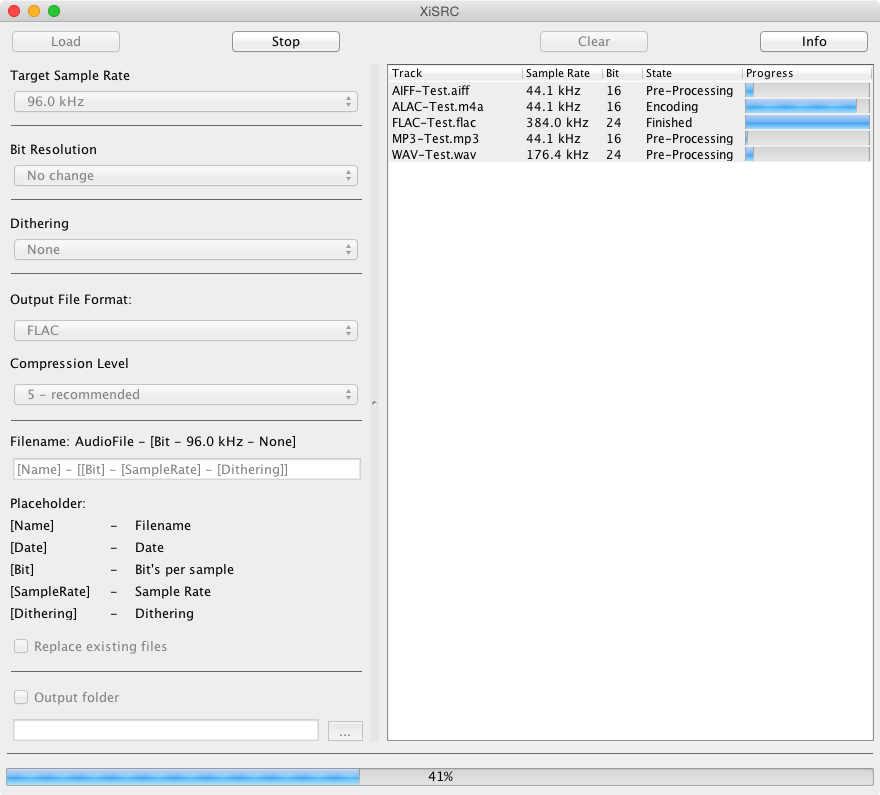Open Target Sample Rate dropdown
The width and height of the screenshot is (880, 795).
click(x=186, y=102)
